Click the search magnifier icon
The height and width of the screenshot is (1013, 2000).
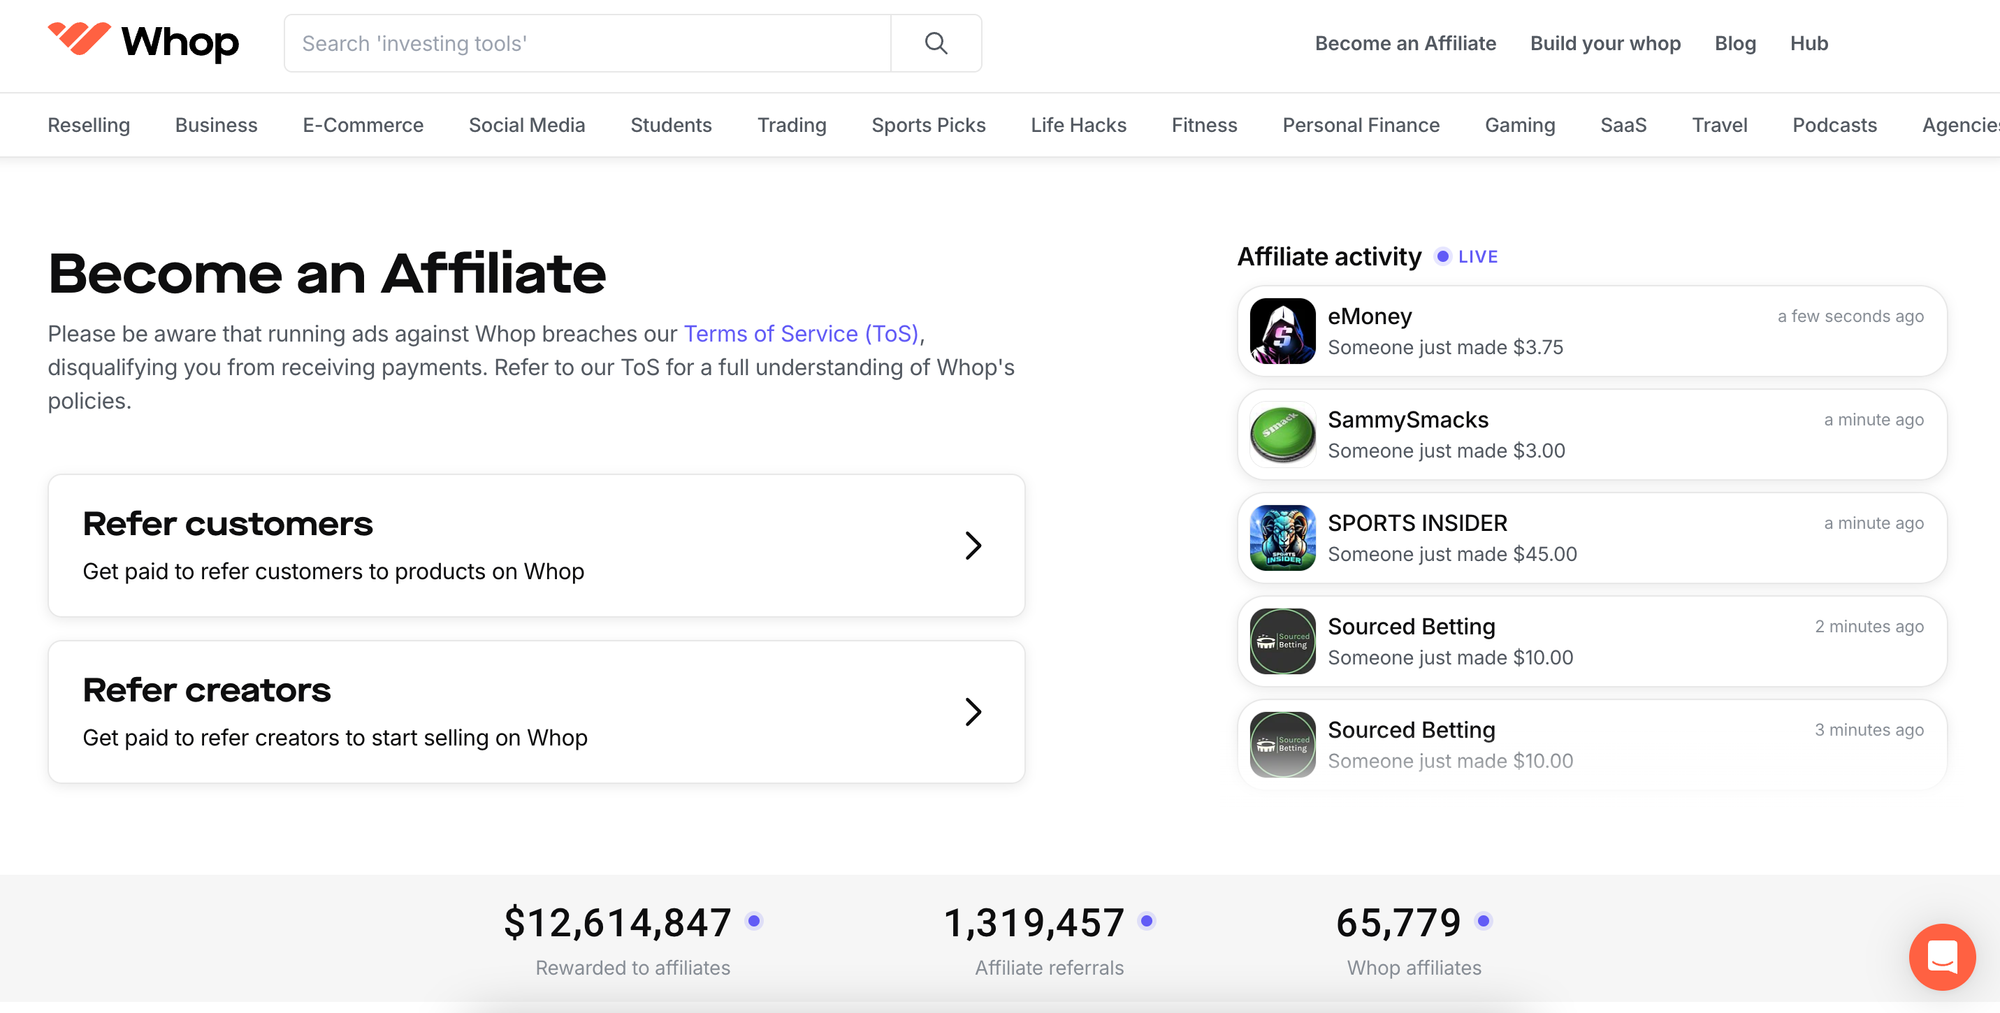click(x=934, y=43)
